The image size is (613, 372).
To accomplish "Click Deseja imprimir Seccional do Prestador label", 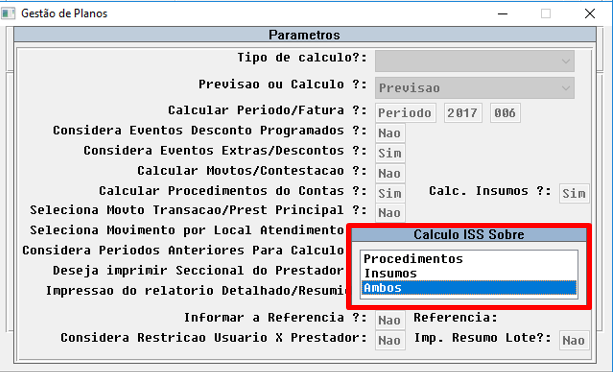I will click(x=198, y=270).
